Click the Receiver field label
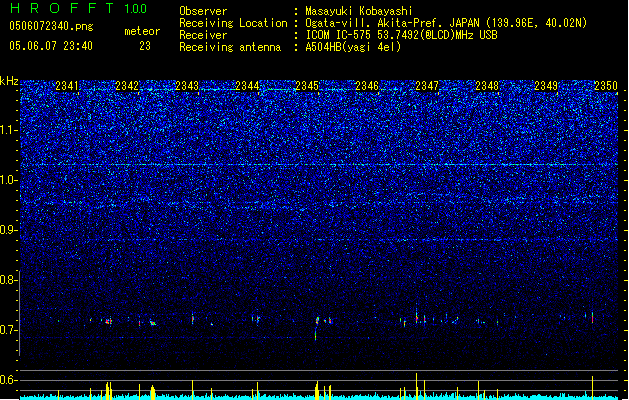Image resolution: width=629 pixels, height=400 pixels. pyautogui.click(x=203, y=35)
